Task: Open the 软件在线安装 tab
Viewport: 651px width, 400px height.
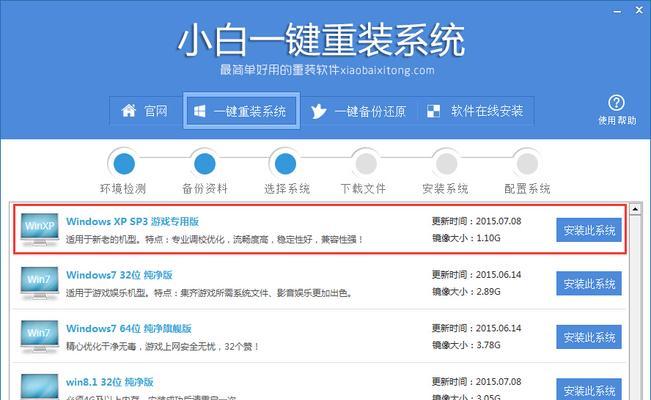Action: click(475, 111)
